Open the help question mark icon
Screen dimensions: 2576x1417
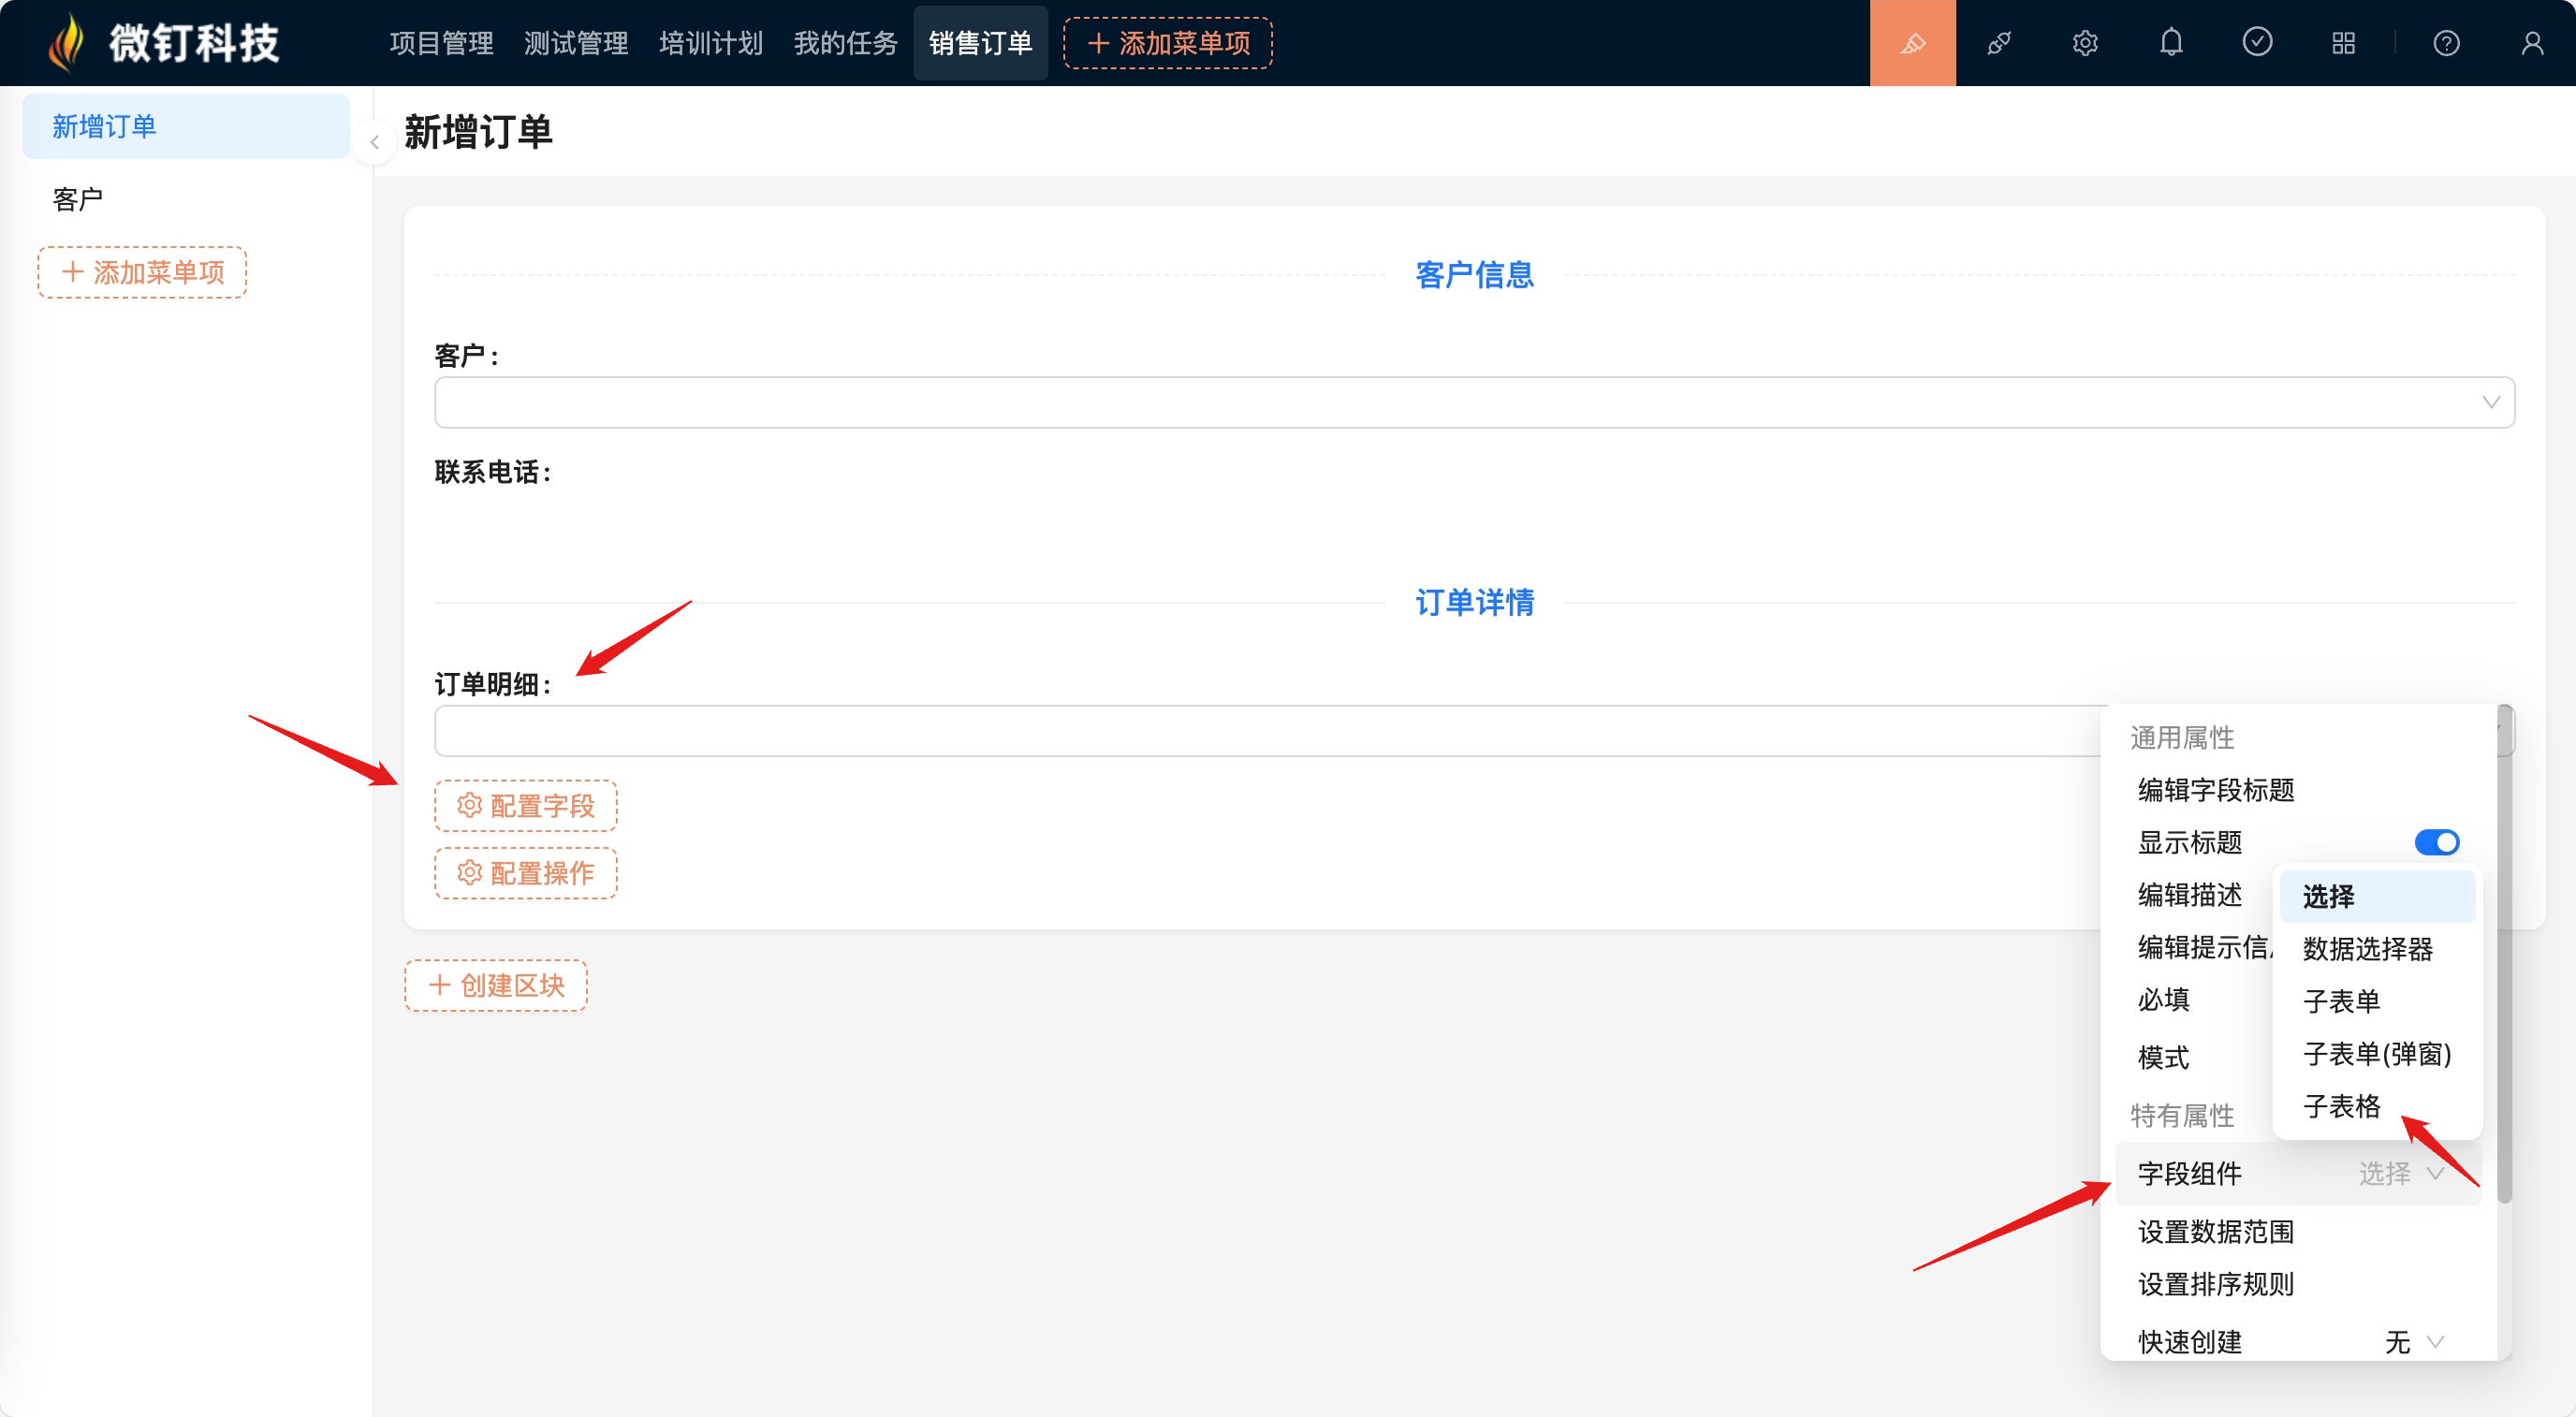[2446, 43]
